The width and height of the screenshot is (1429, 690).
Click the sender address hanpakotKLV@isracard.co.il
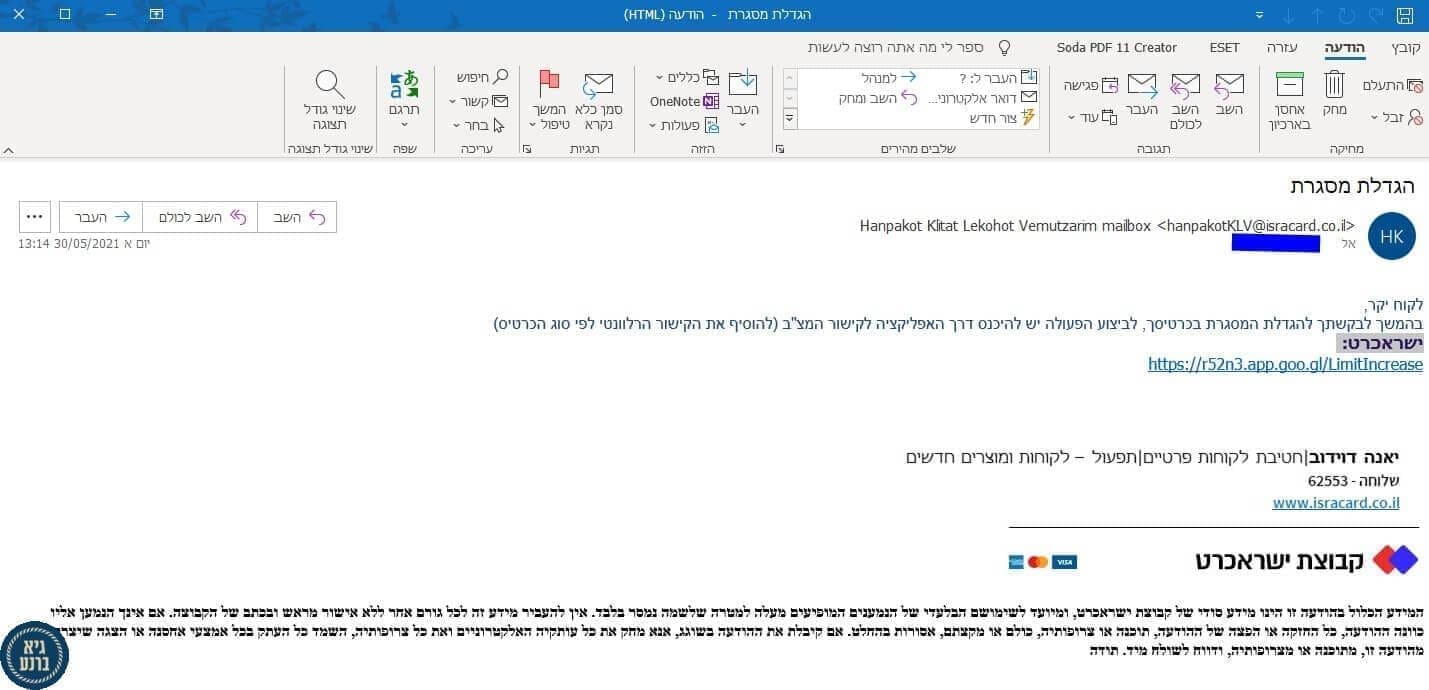[x=1256, y=226]
